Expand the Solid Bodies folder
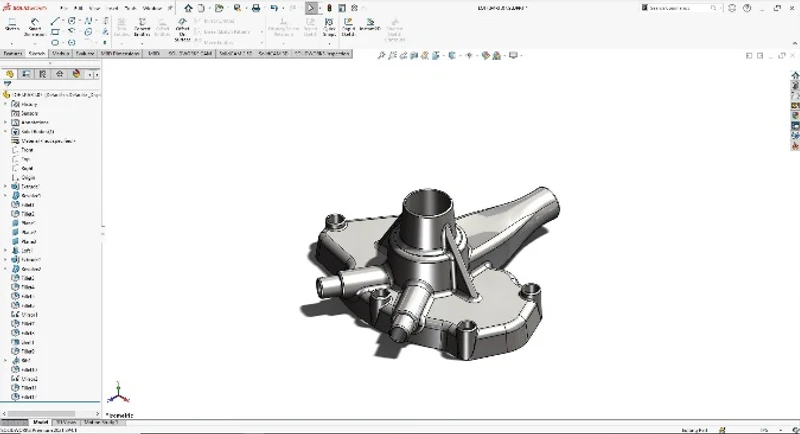 coord(6,132)
